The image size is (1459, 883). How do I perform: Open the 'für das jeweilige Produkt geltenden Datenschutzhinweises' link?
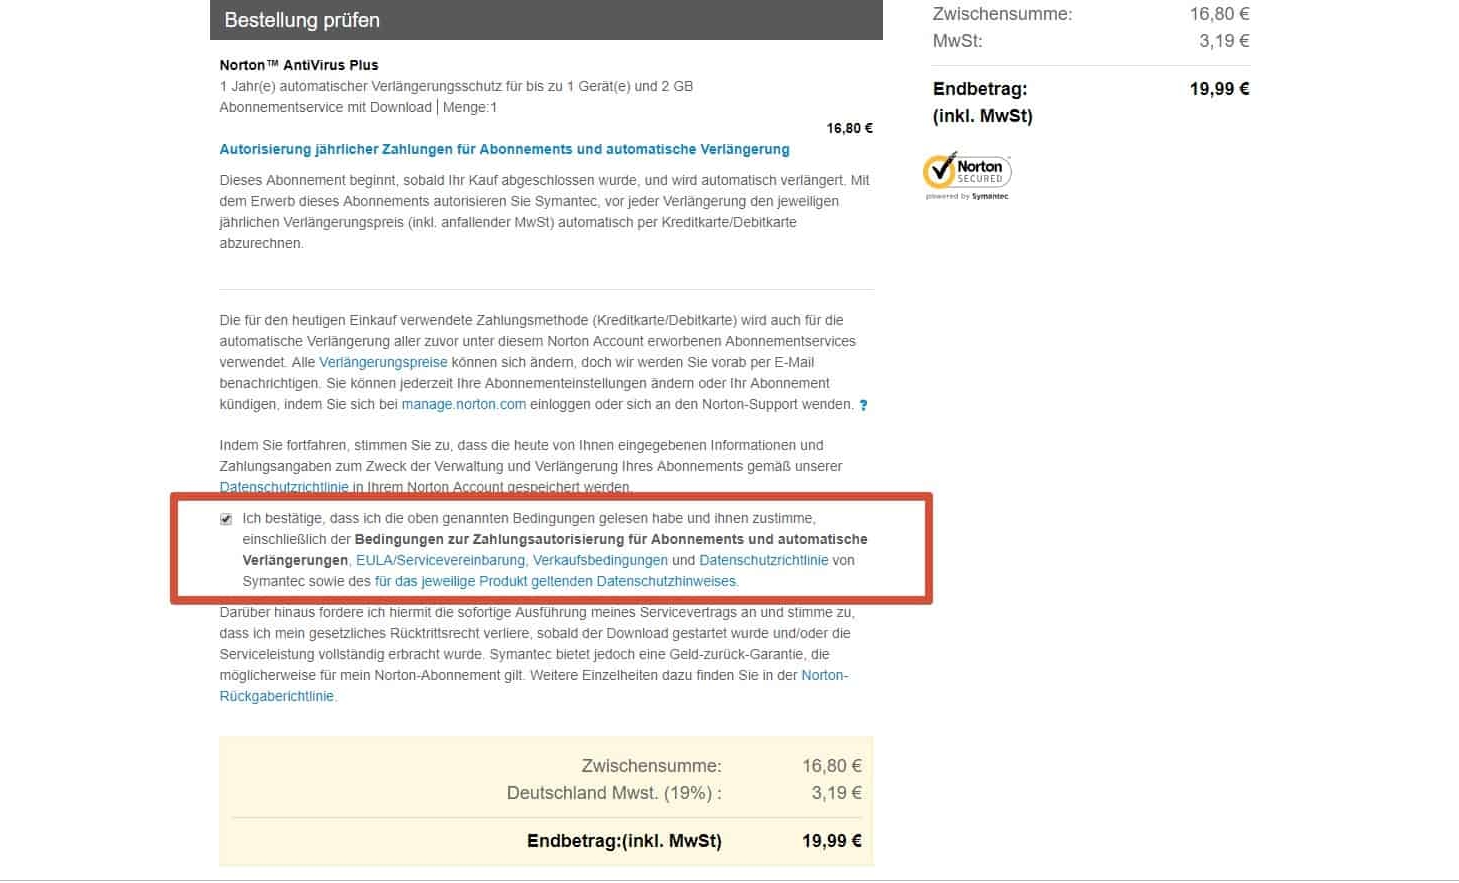pos(555,581)
